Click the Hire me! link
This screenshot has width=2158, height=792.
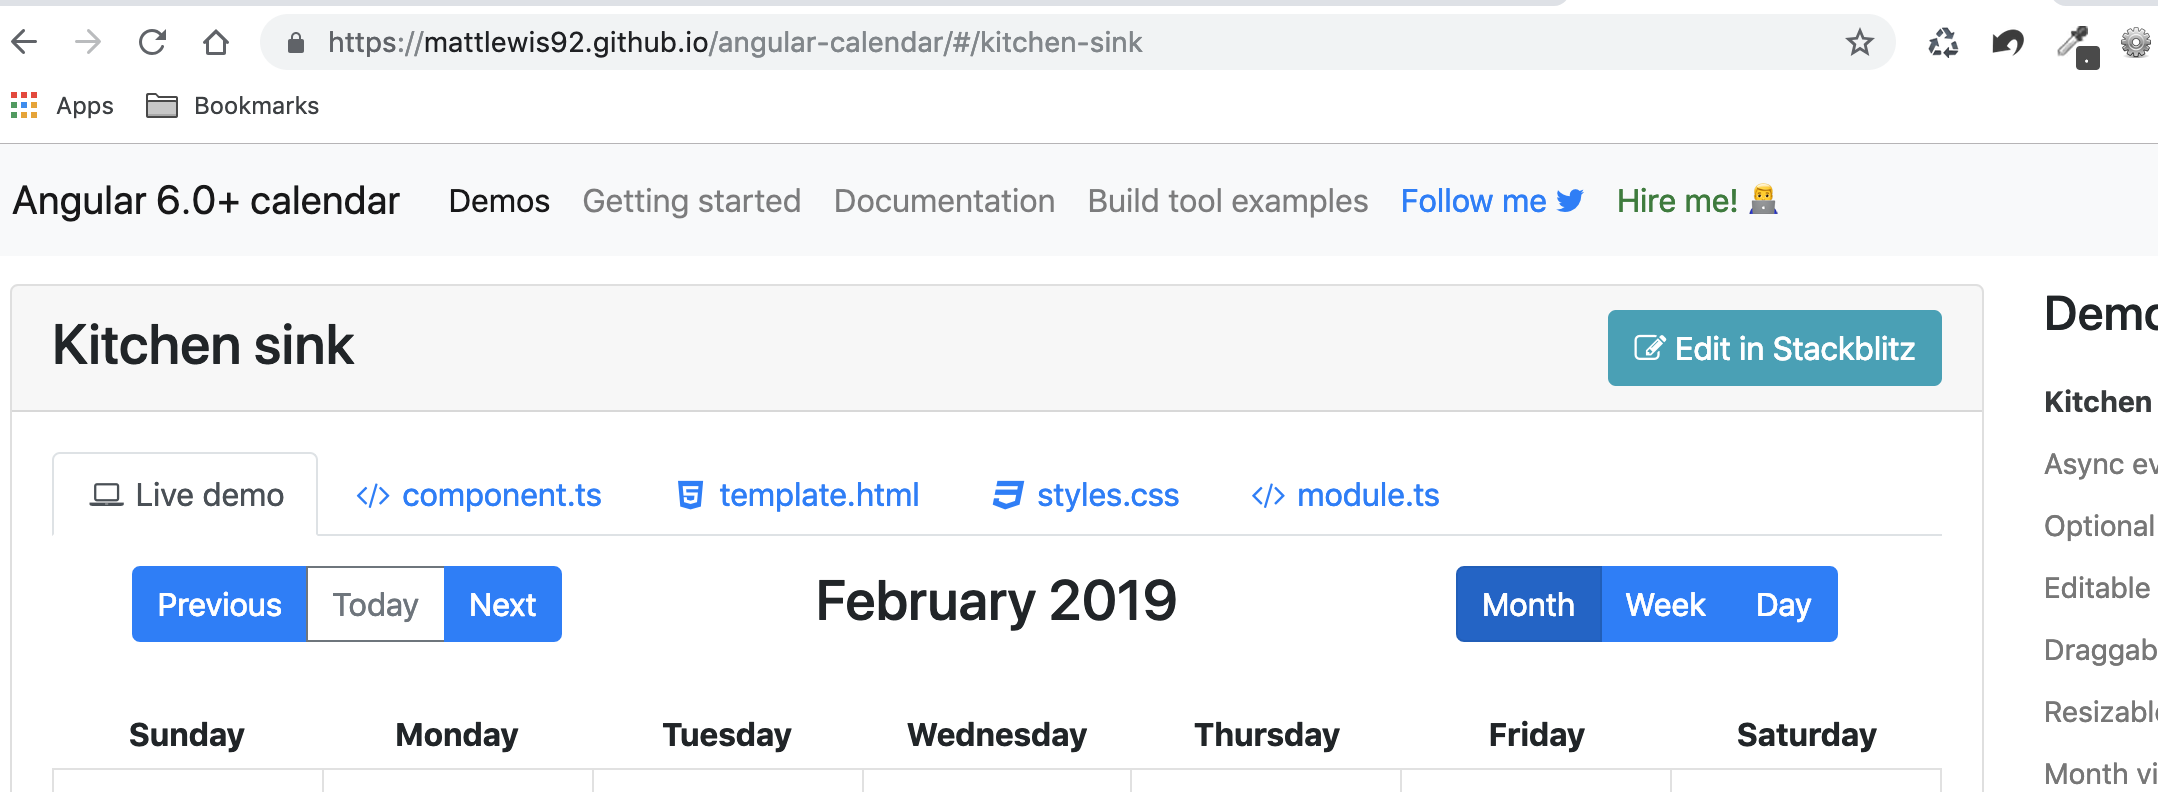pyautogui.click(x=1697, y=201)
